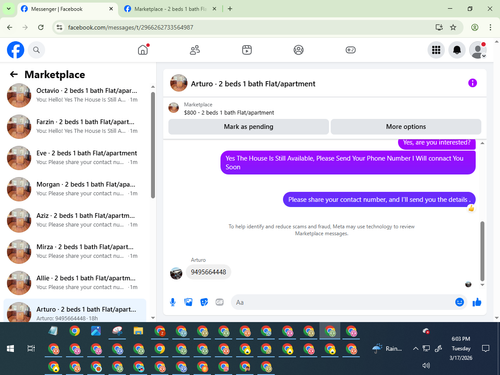Close the Marketplace browser tab
This screenshot has width=500, height=375.
click(214, 9)
